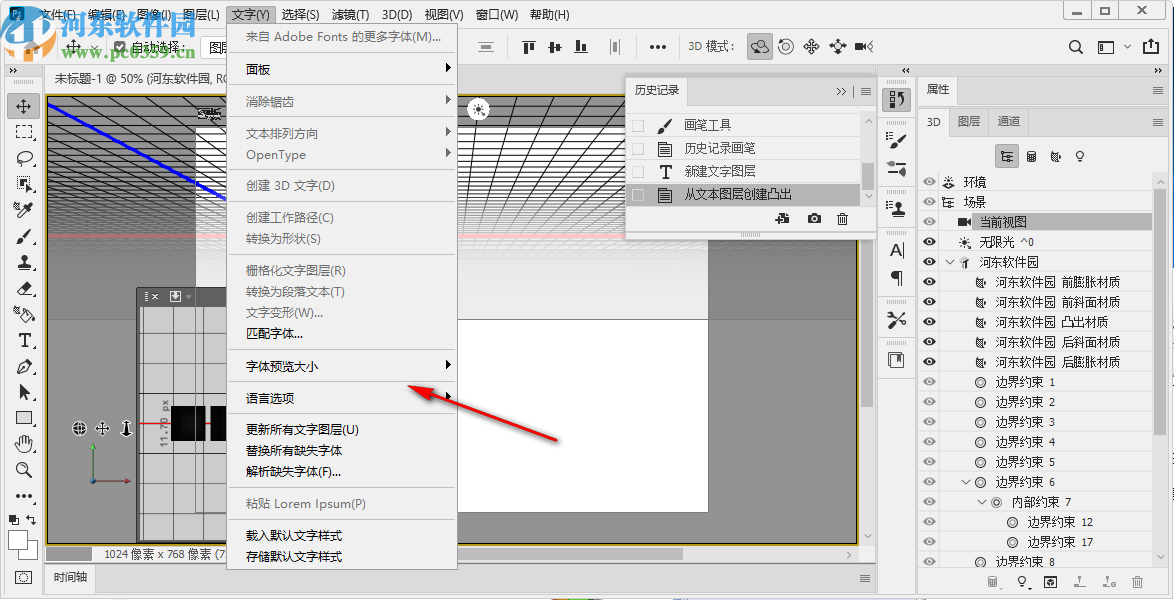Viewport: 1174px width, 600px height.
Task: Click the foreground color swatch
Action: click(x=18, y=540)
